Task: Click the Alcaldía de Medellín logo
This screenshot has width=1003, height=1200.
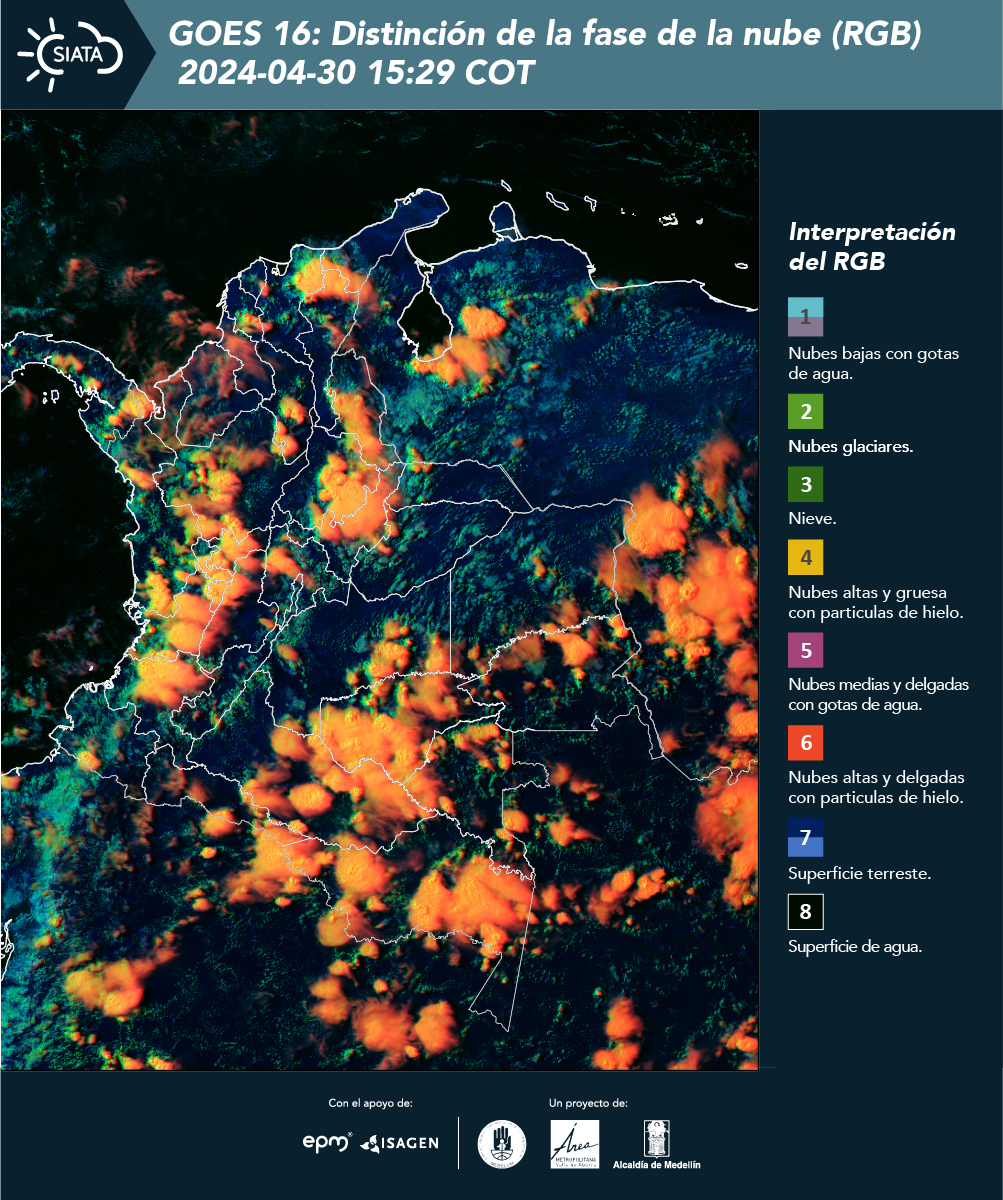Action: [x=656, y=1143]
